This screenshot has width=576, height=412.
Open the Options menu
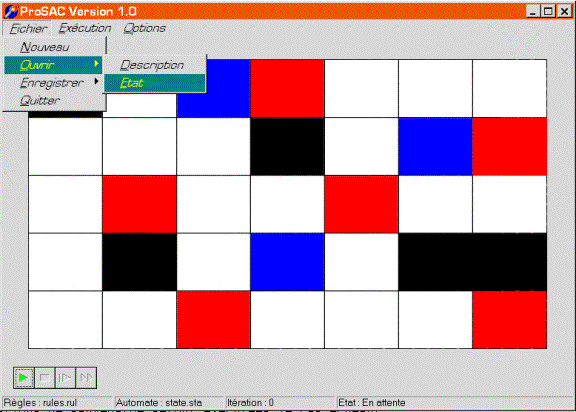[x=144, y=28]
